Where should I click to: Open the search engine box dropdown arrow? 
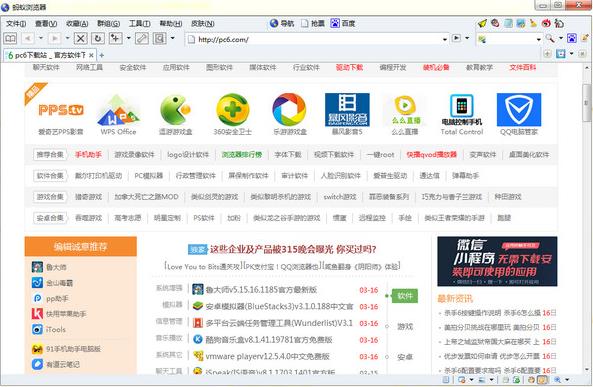539,39
